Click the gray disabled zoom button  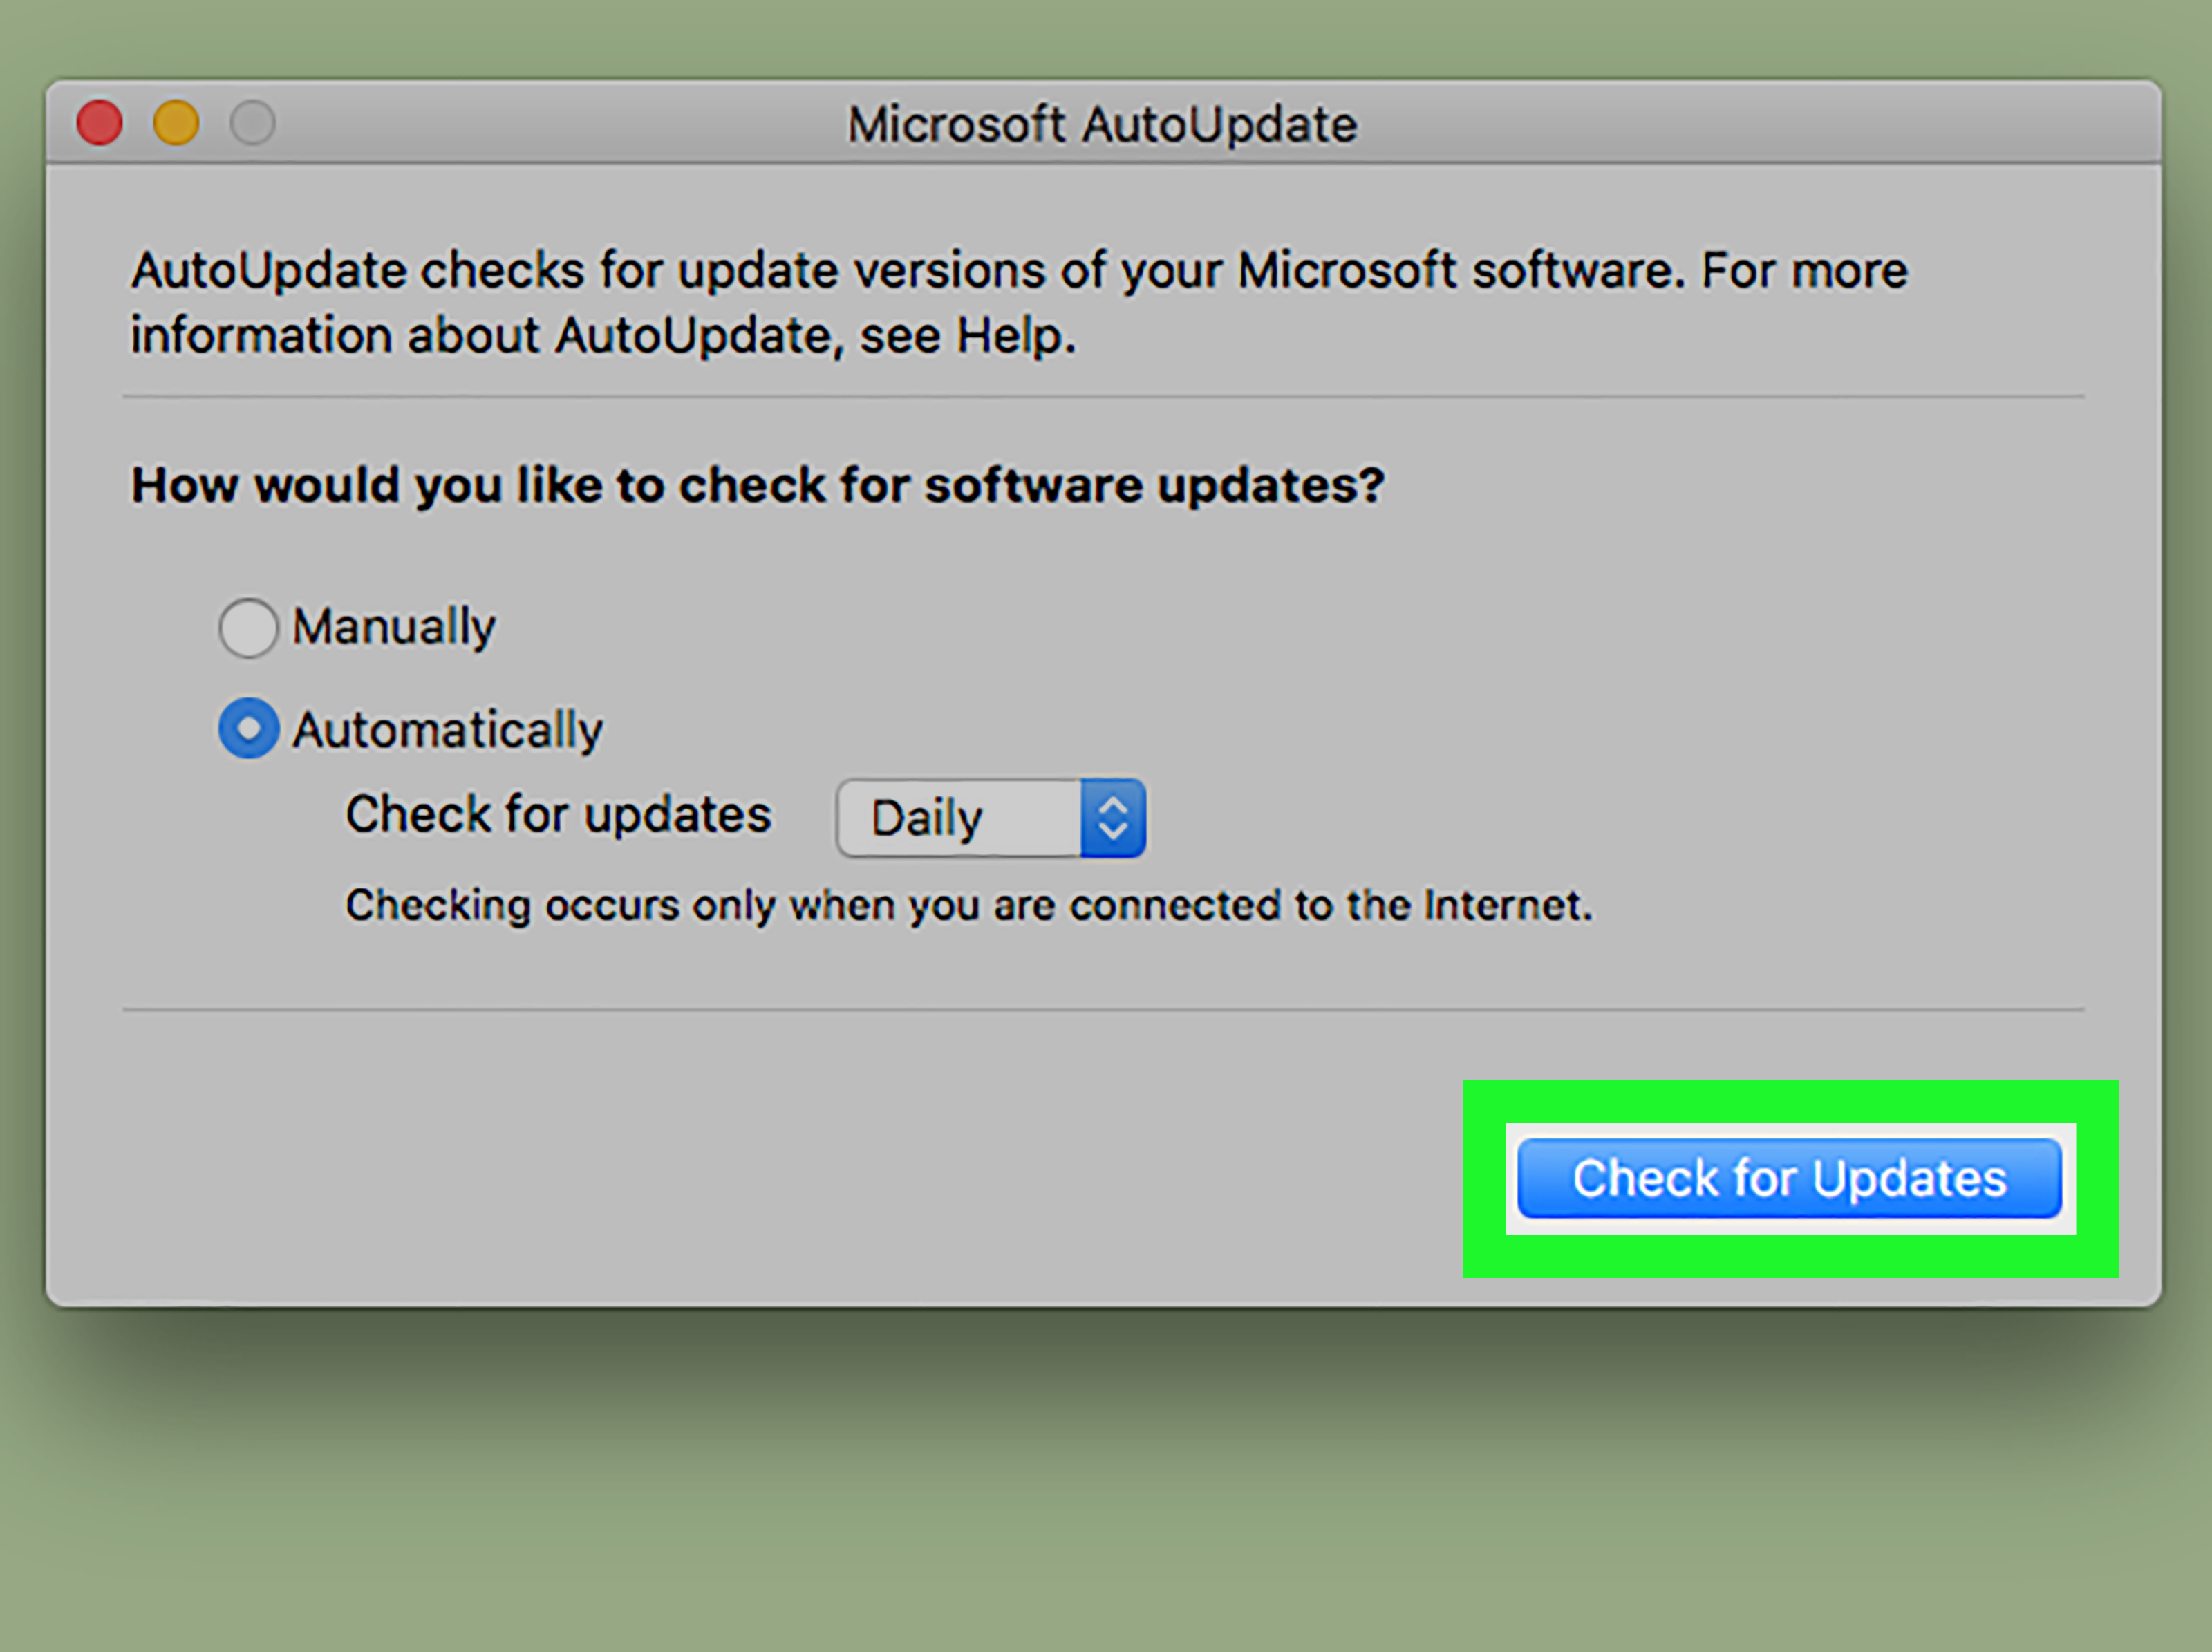click(x=253, y=123)
